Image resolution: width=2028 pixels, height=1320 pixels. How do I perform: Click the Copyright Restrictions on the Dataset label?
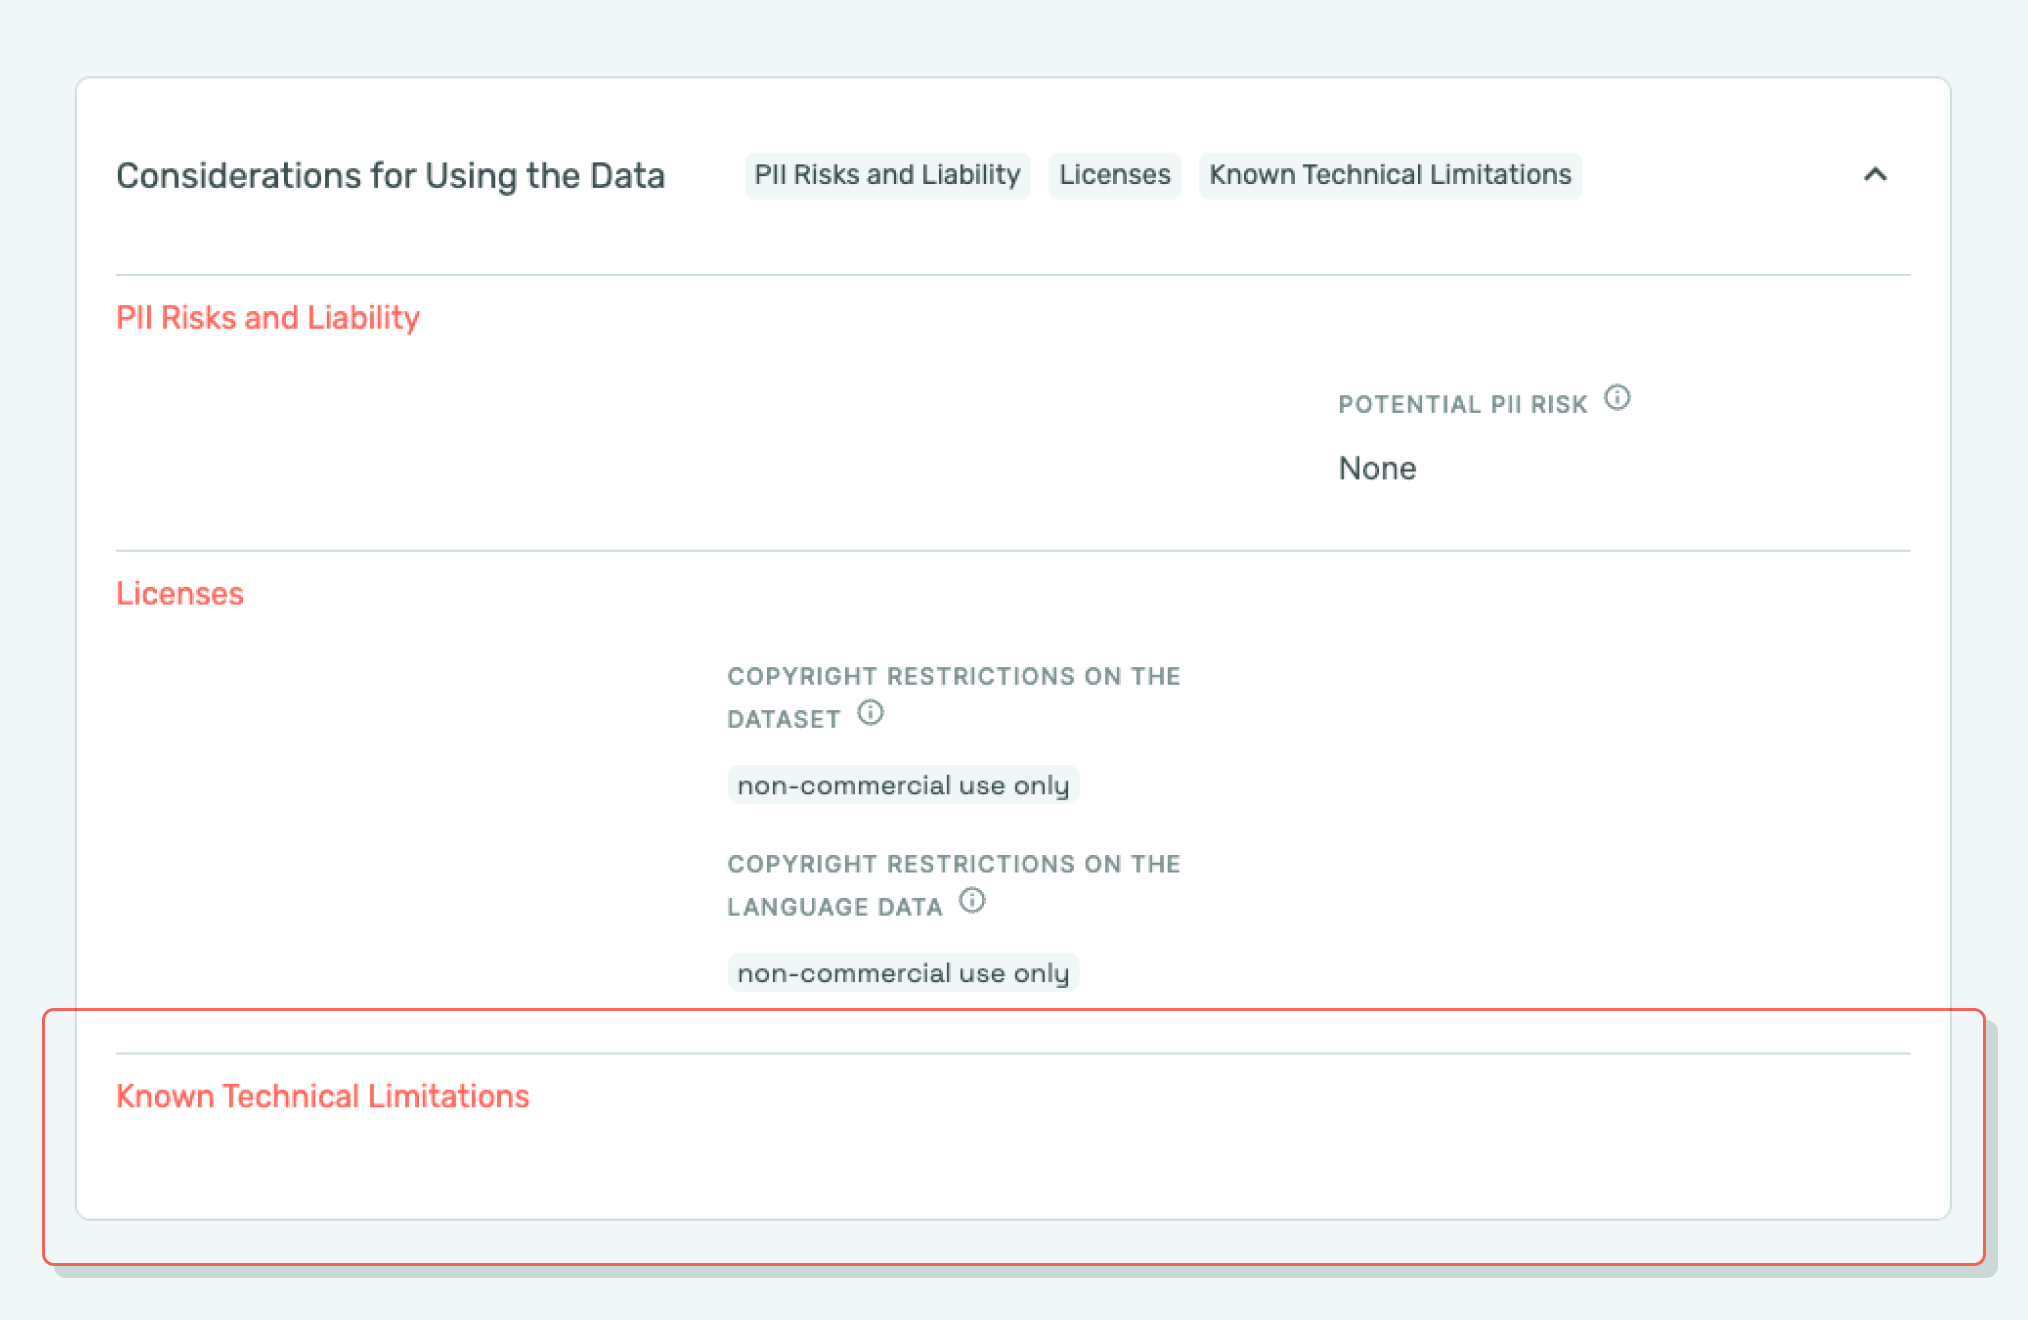(954, 697)
